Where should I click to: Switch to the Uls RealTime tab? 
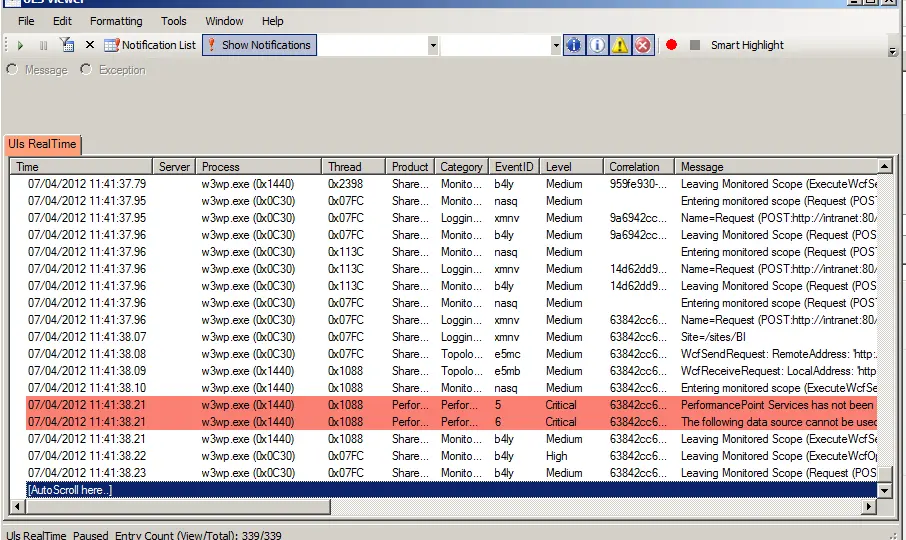click(42, 144)
